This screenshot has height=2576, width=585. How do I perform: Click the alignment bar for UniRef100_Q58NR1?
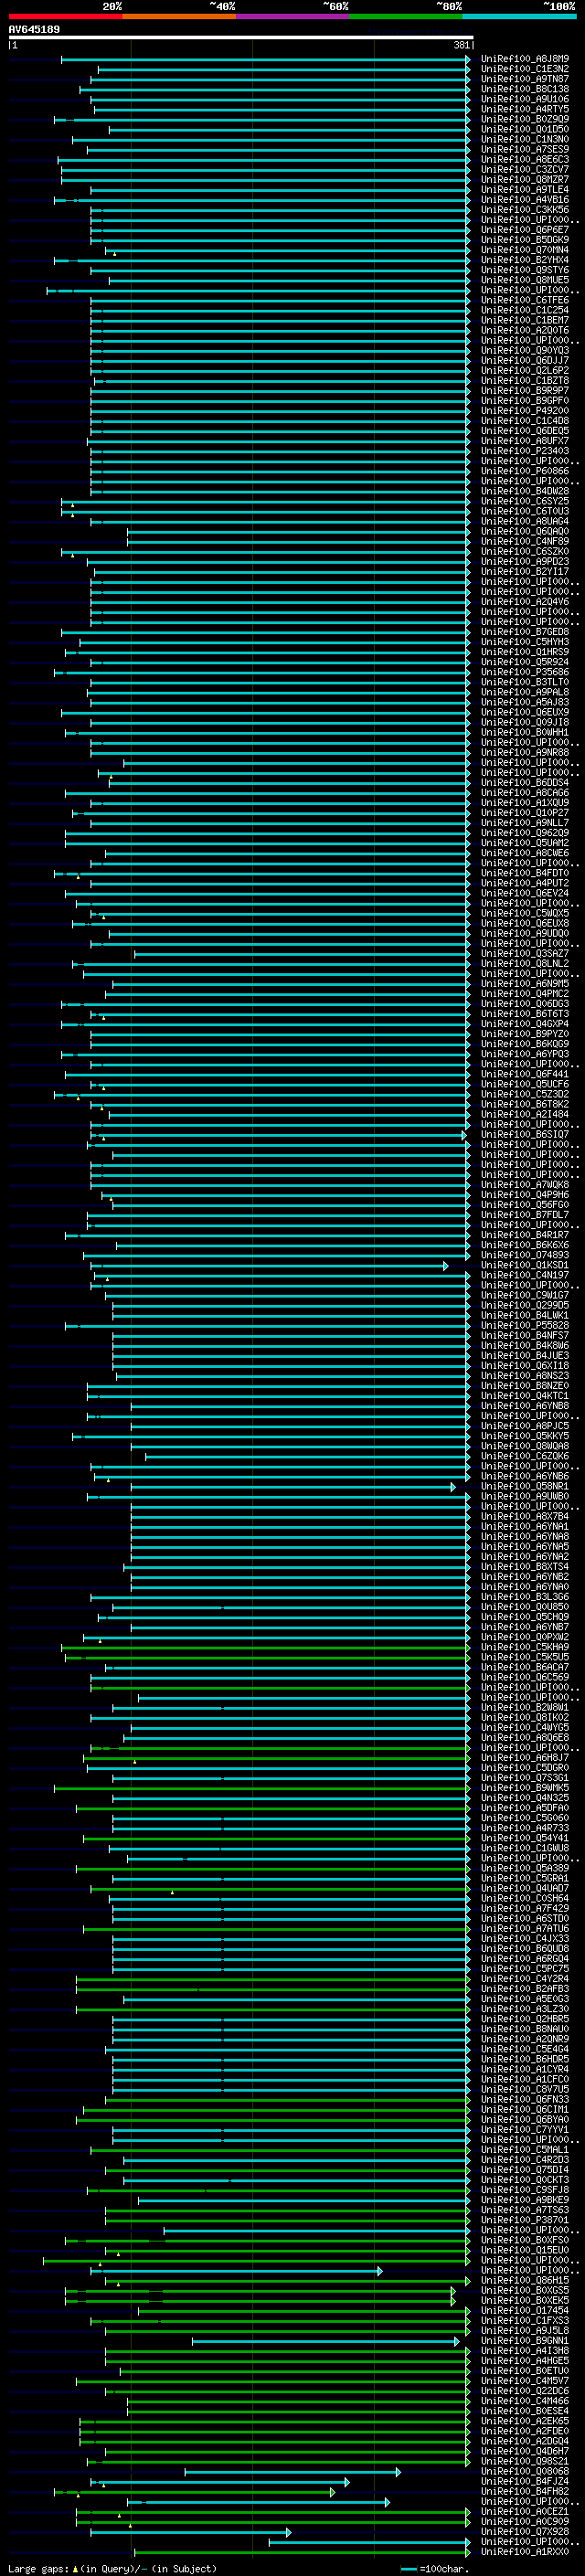click(292, 1486)
